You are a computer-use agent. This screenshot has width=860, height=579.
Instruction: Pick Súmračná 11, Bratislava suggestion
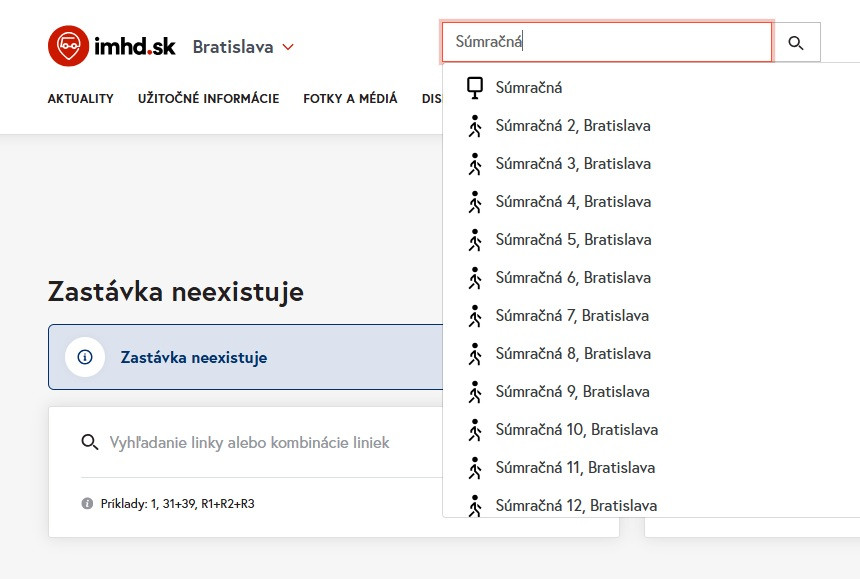(x=575, y=468)
